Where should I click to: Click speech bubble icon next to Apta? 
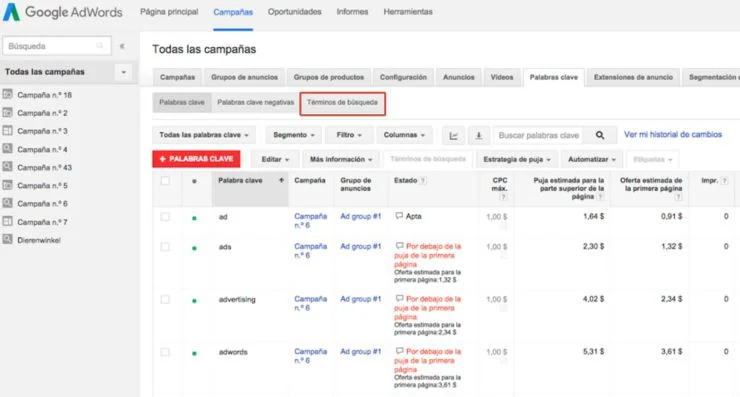399,216
